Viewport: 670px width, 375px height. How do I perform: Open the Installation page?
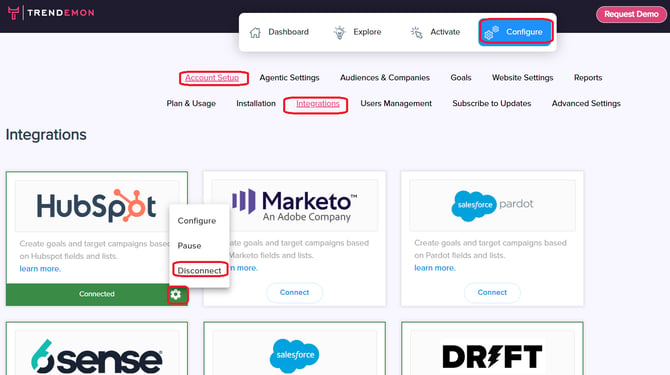point(256,103)
